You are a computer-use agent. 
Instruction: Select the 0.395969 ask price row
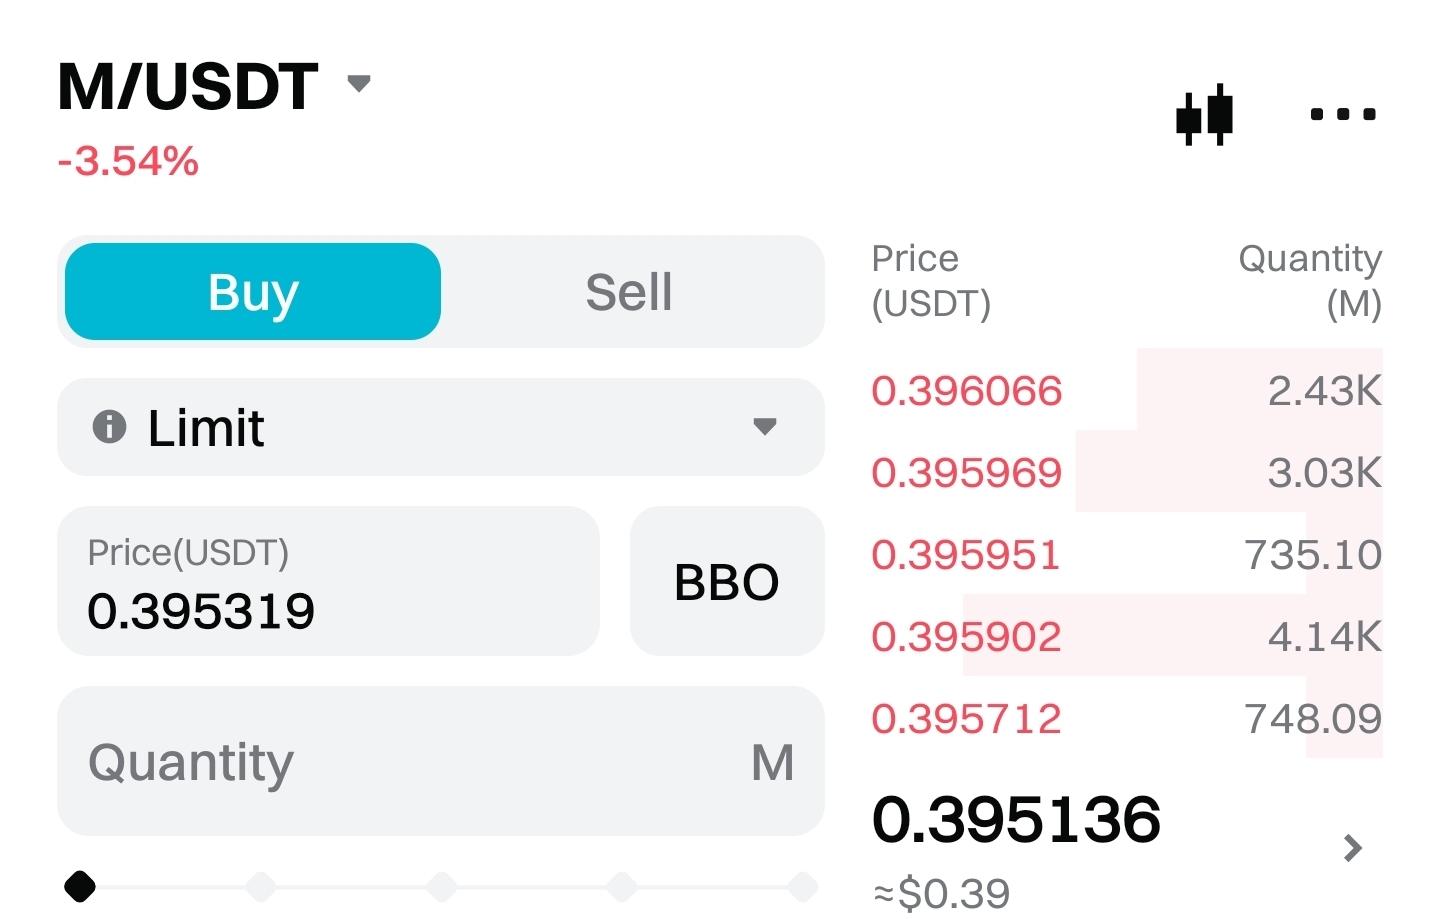click(x=966, y=473)
